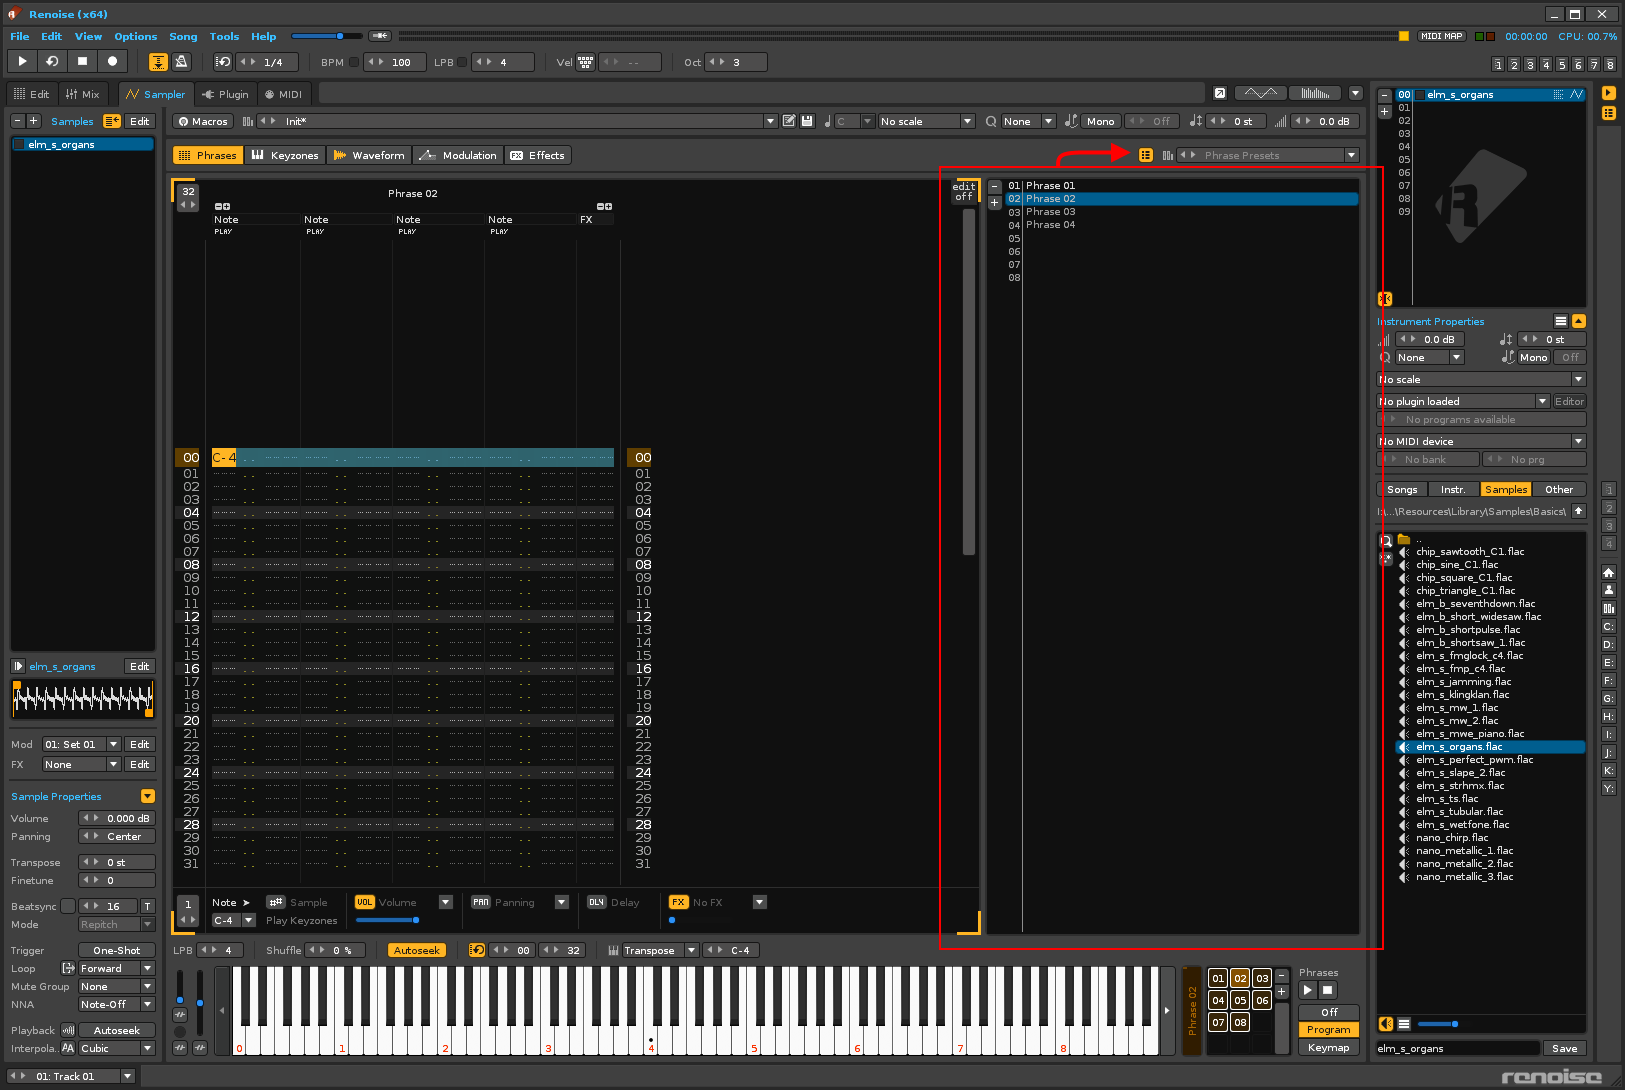Click Edit button next to Mod Set 01
The width and height of the screenshot is (1625, 1090).
(140, 744)
